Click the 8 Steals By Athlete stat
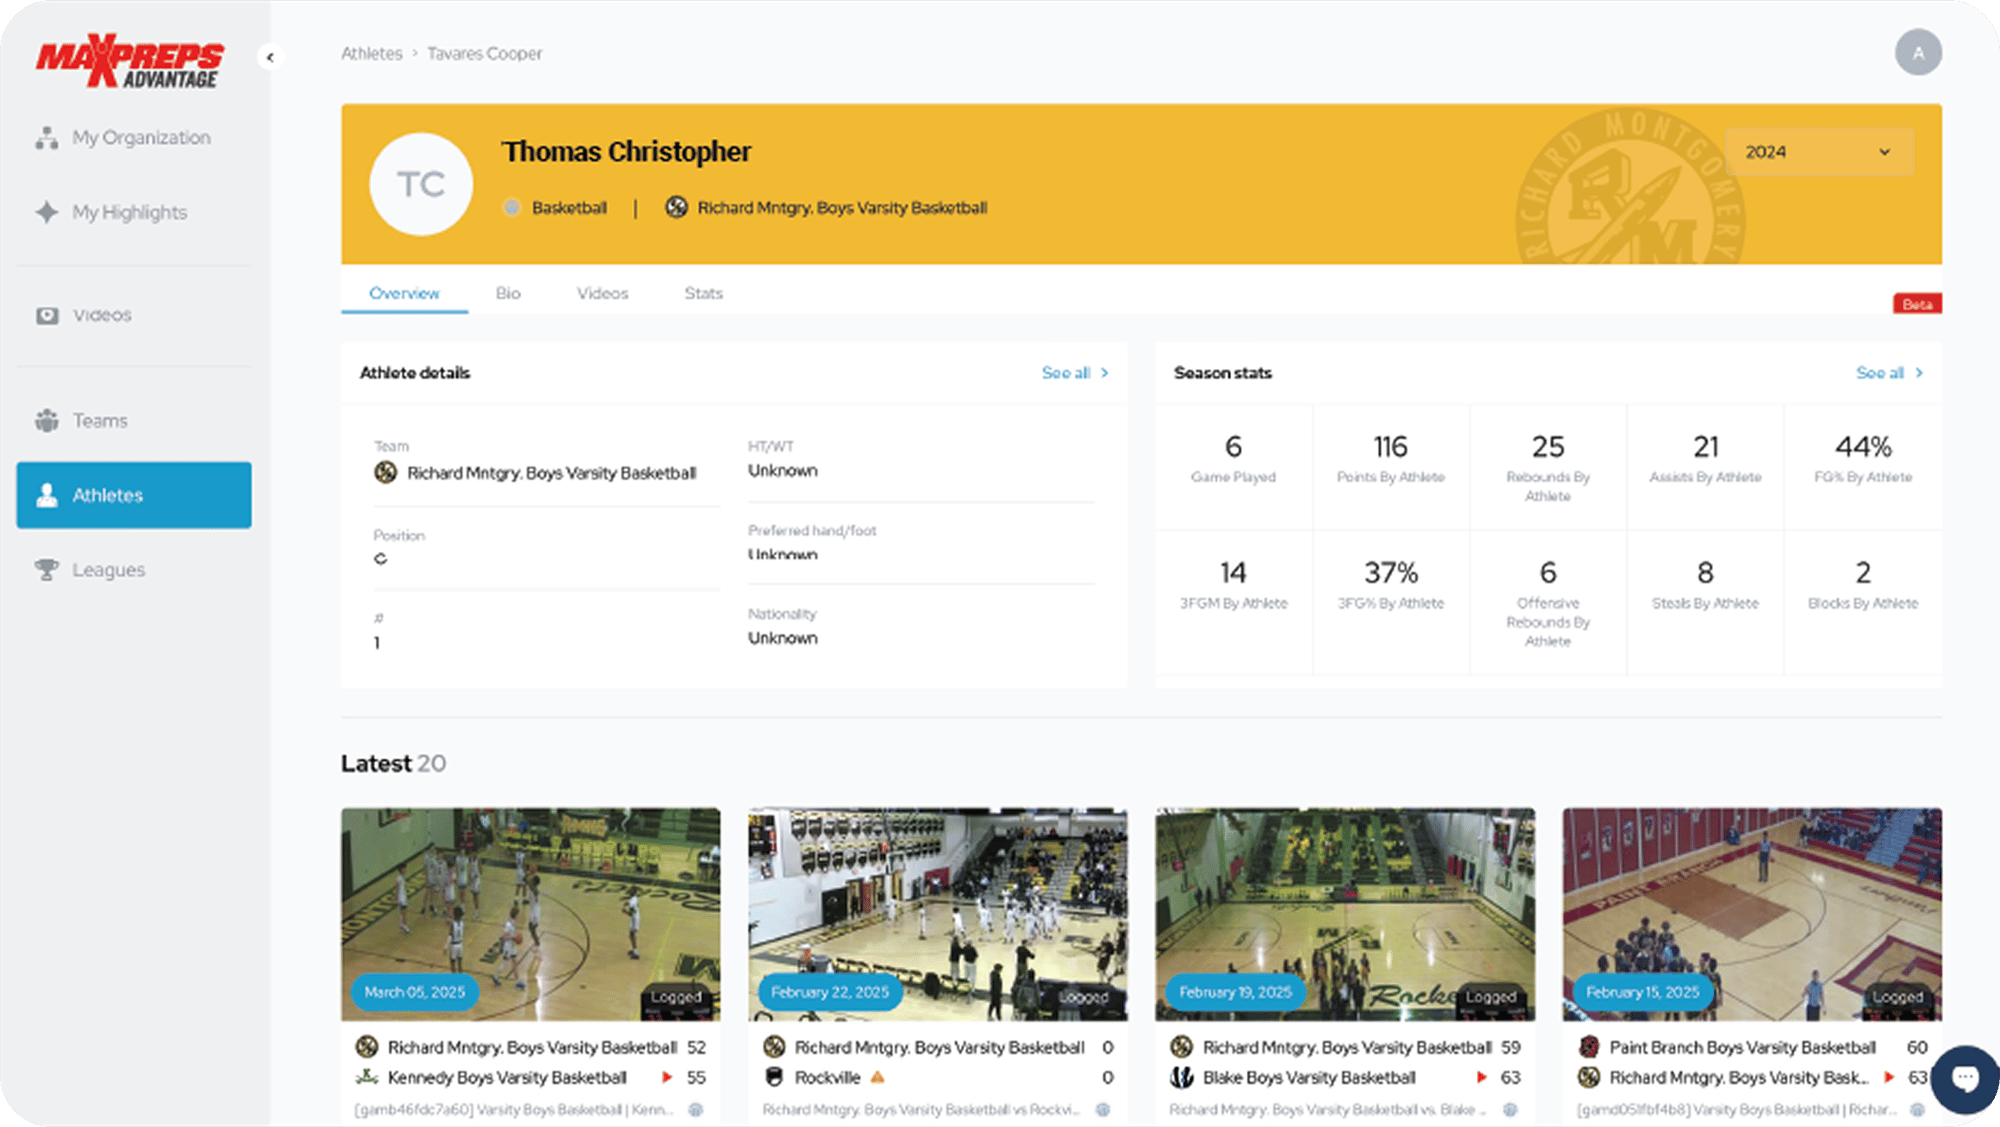Image resolution: width=2000 pixels, height=1127 pixels. (x=1705, y=602)
